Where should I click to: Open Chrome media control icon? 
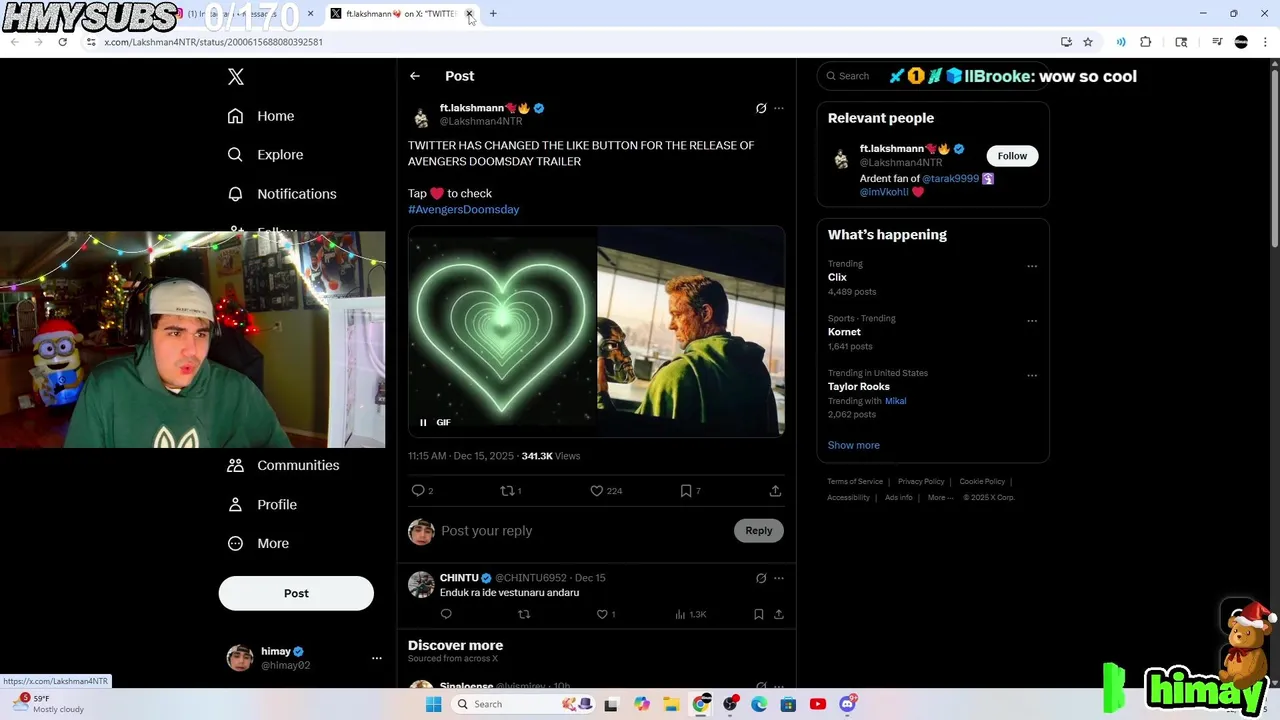[x=1217, y=42]
